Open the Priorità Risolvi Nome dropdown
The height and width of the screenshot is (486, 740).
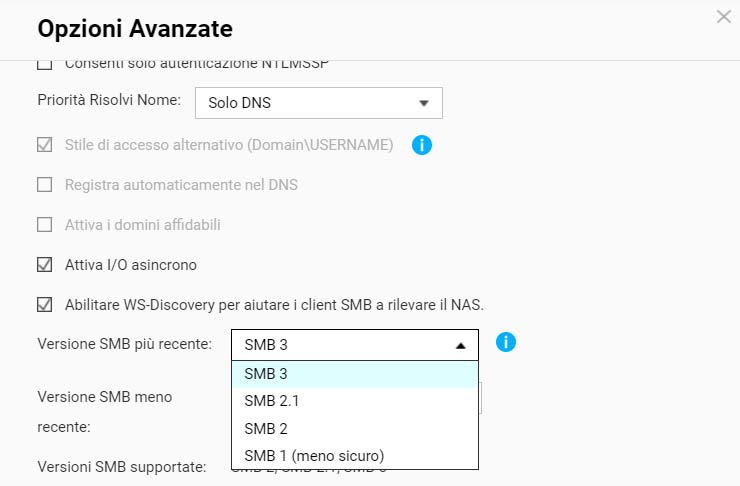(318, 103)
